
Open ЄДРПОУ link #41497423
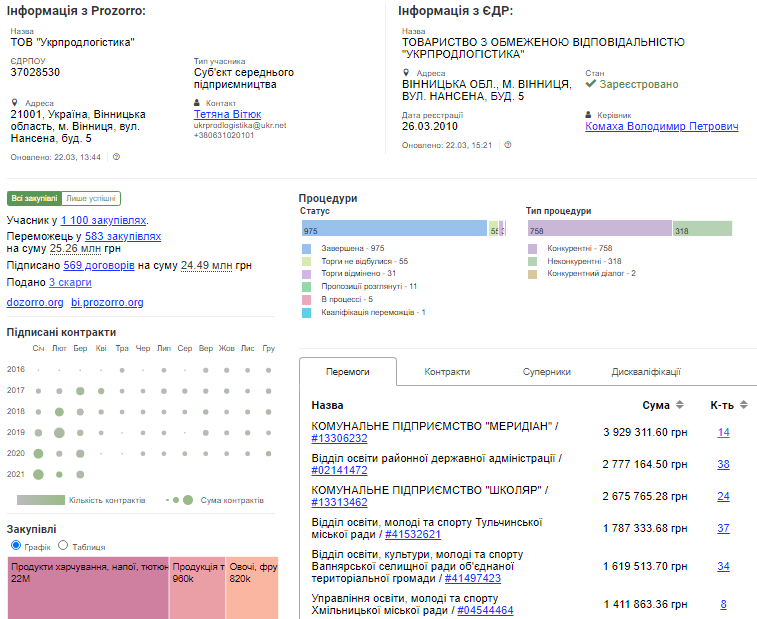[473, 578]
